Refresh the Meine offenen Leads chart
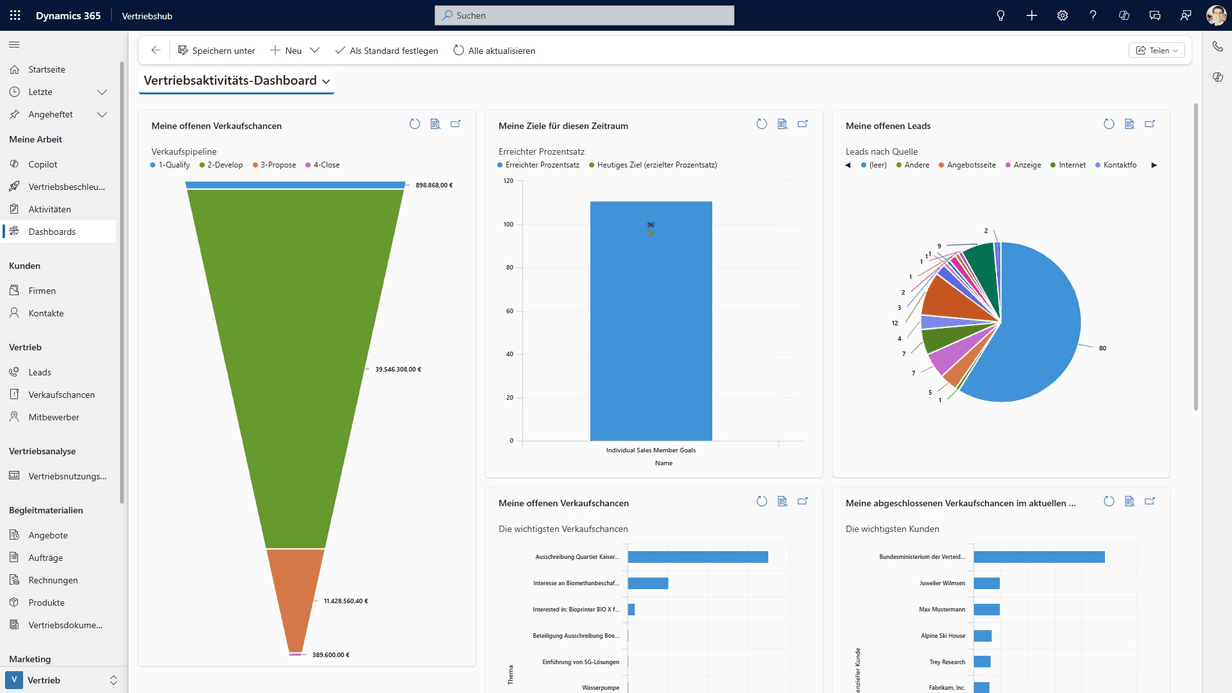 [x=1109, y=125]
